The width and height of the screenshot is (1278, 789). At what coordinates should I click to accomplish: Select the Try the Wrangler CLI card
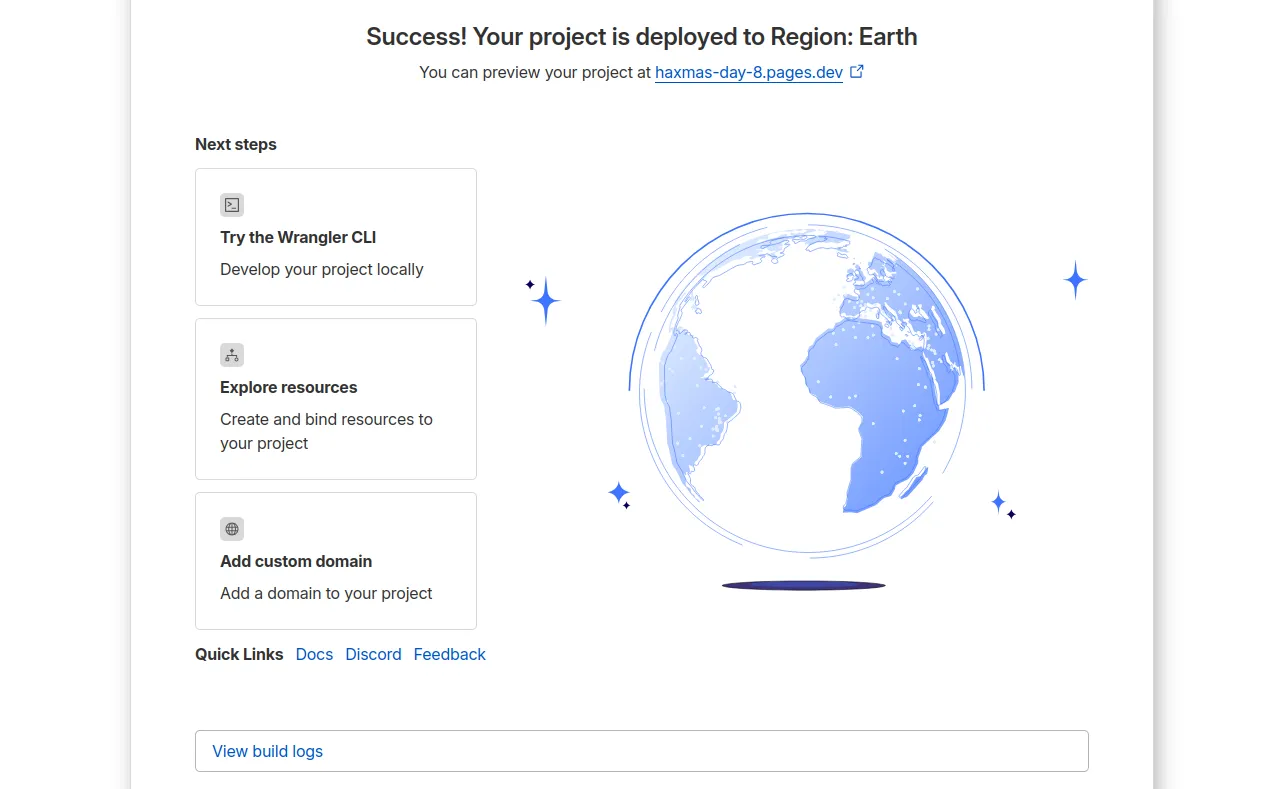pyautogui.click(x=335, y=237)
